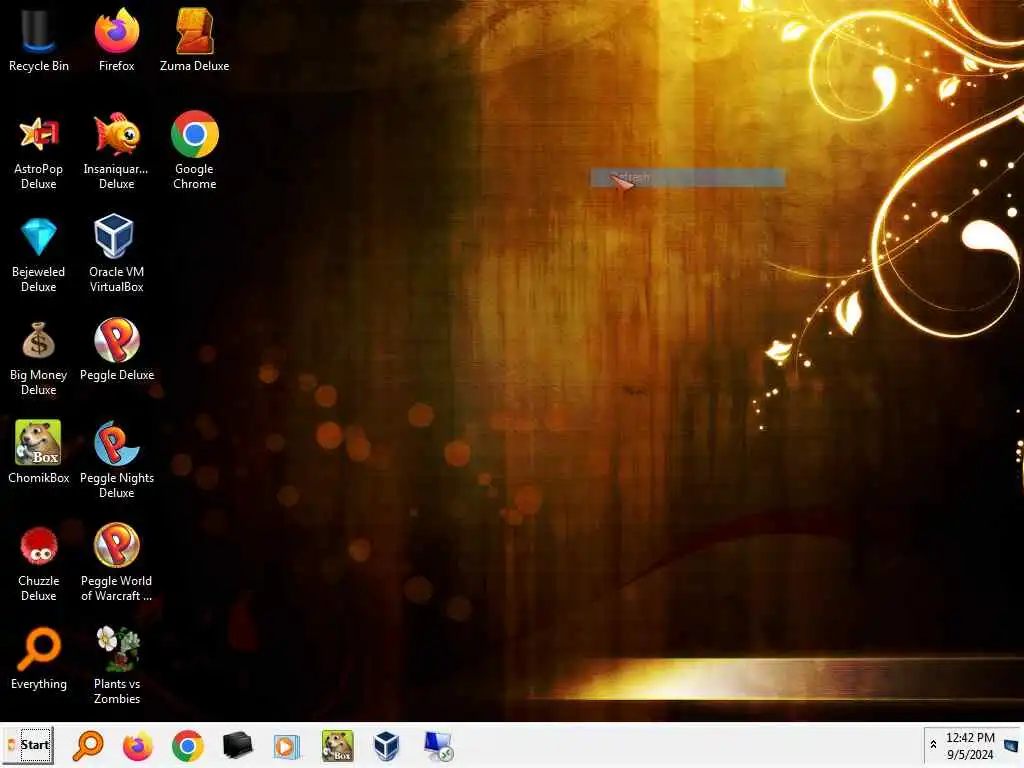This screenshot has width=1024, height=768.
Task: Click the show desktop tray icon
Action: [1011, 746]
